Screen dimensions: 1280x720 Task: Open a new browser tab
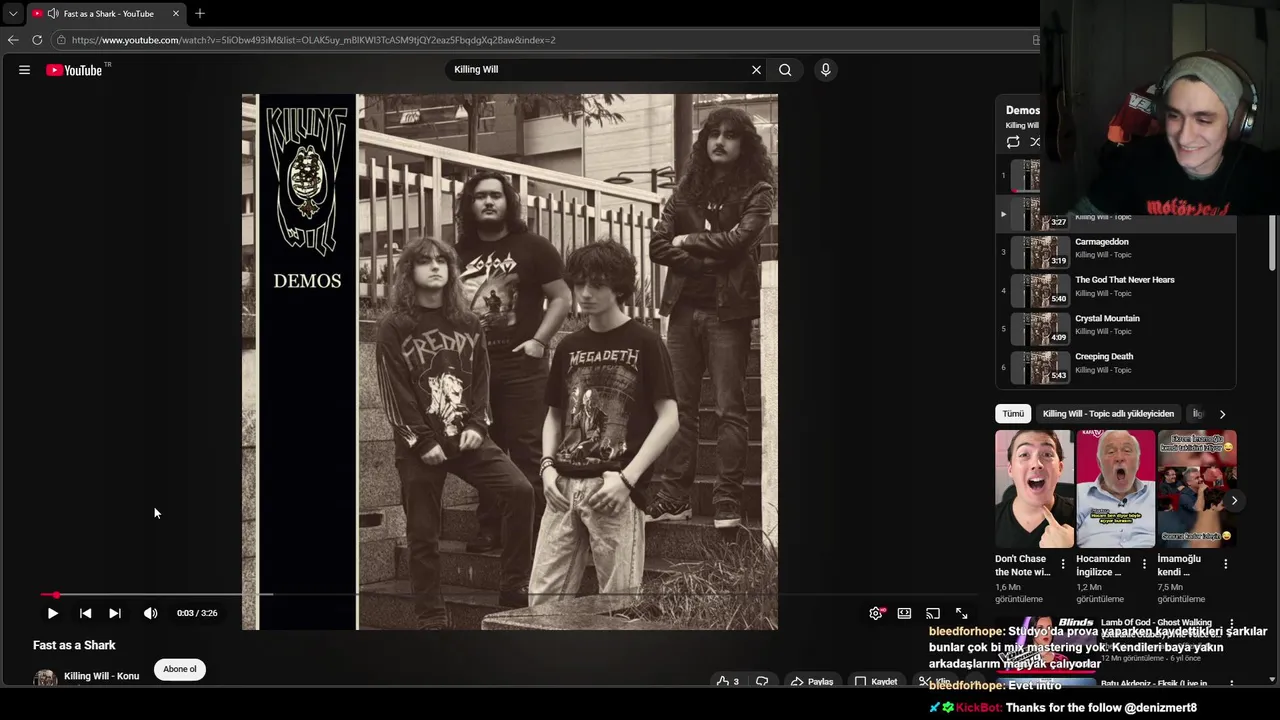click(200, 13)
